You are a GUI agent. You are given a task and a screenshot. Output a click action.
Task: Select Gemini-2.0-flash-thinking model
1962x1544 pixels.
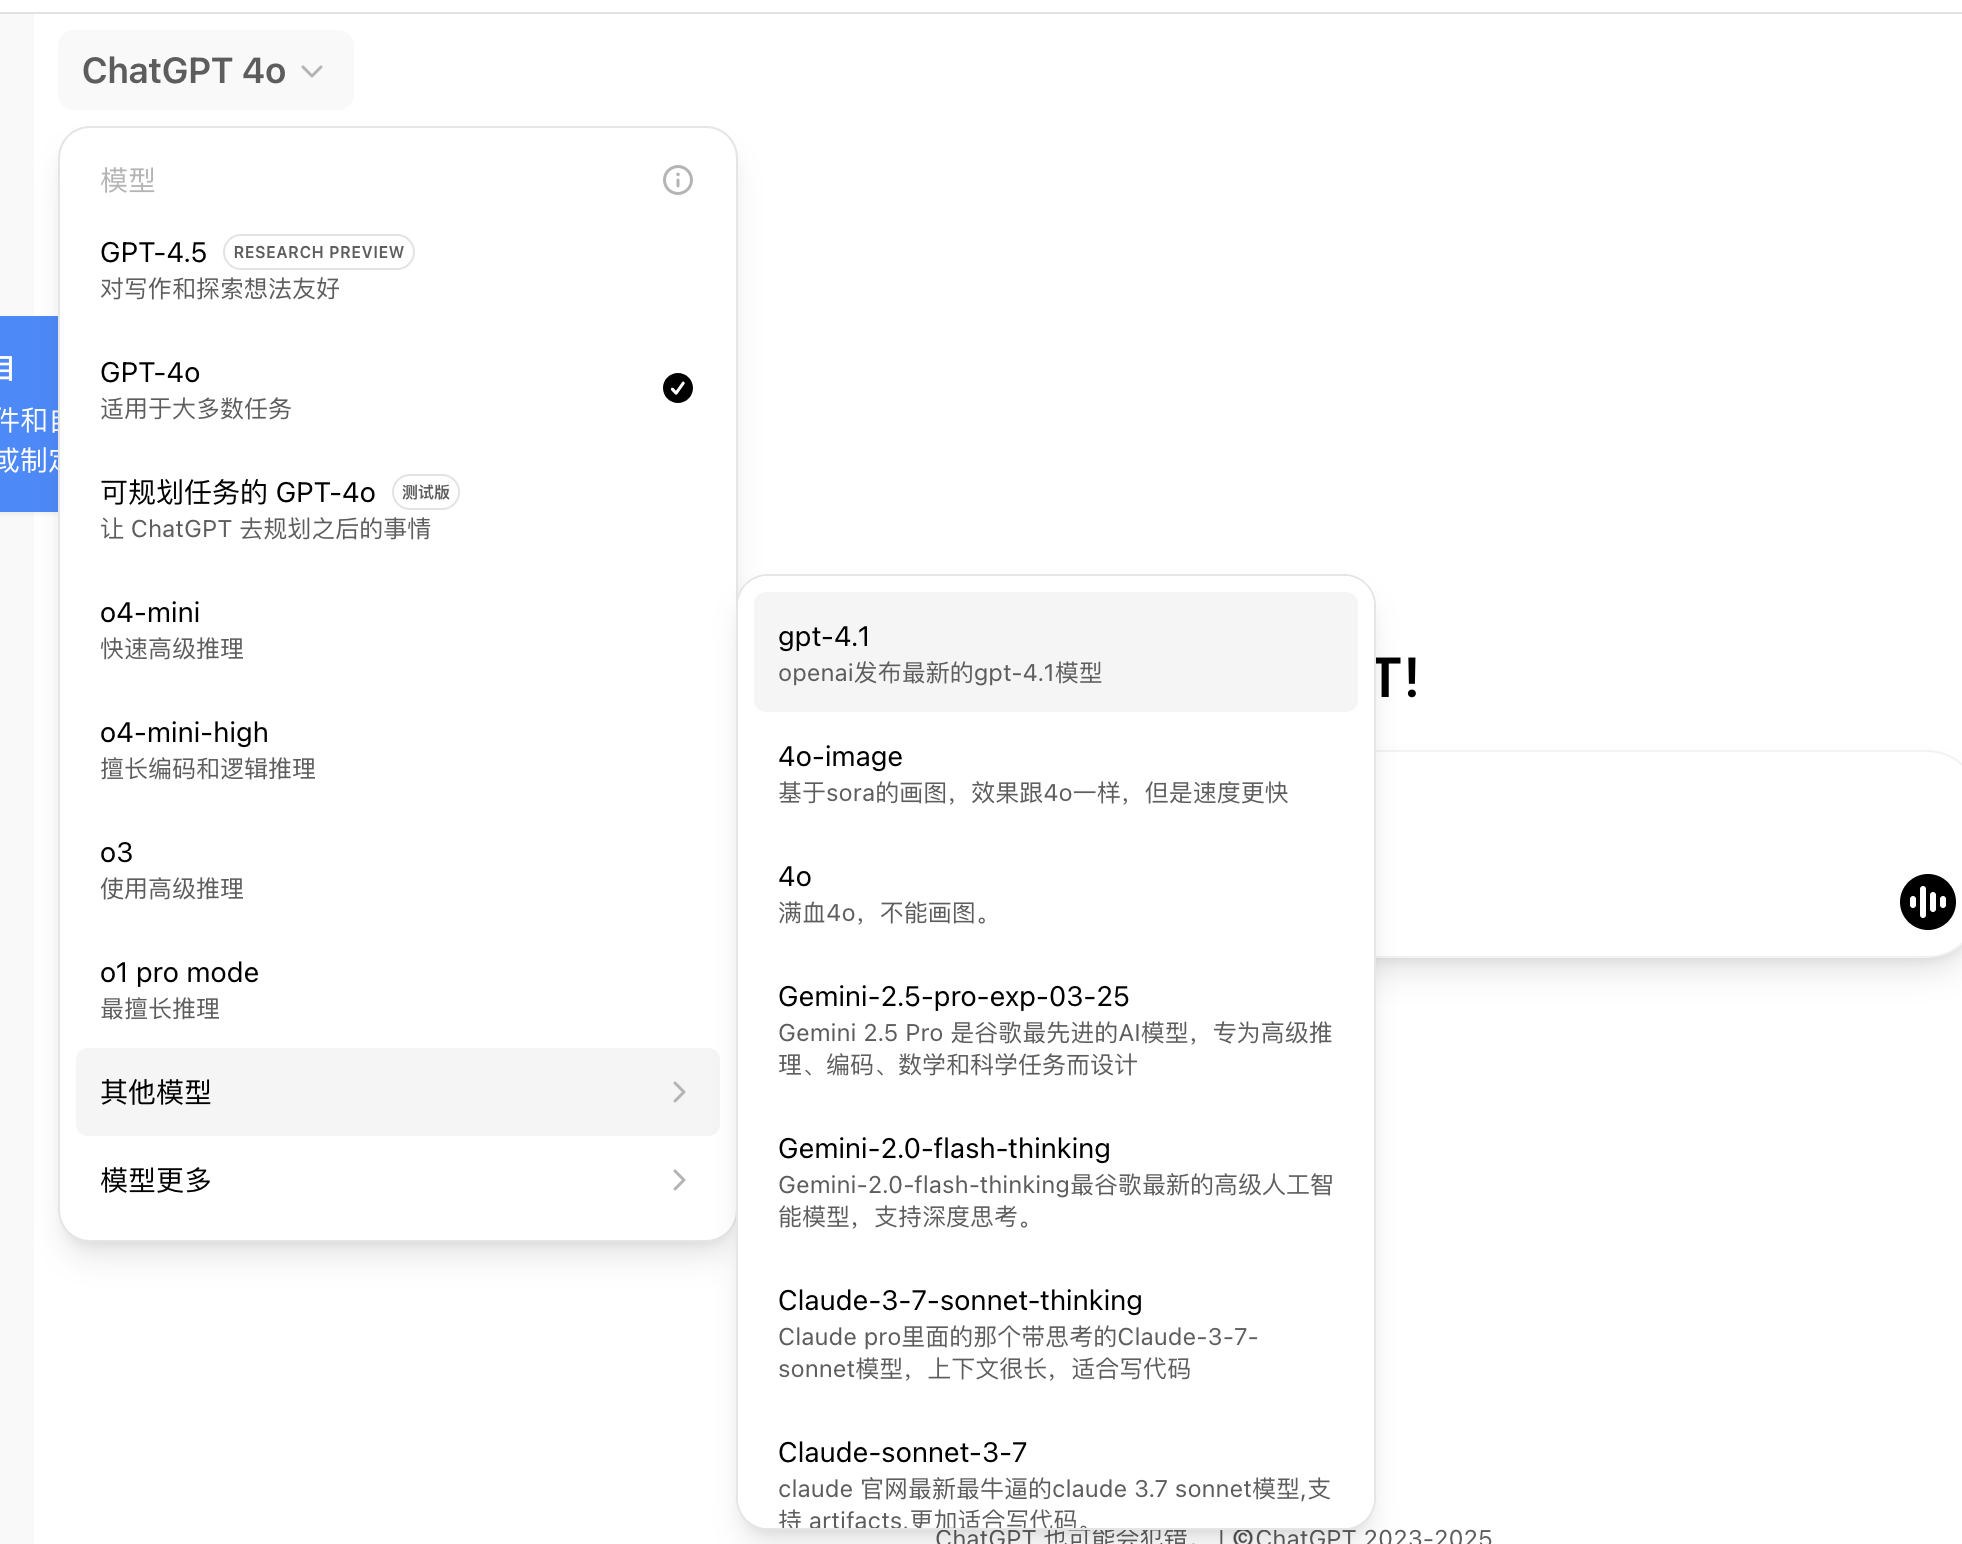click(x=1056, y=1182)
